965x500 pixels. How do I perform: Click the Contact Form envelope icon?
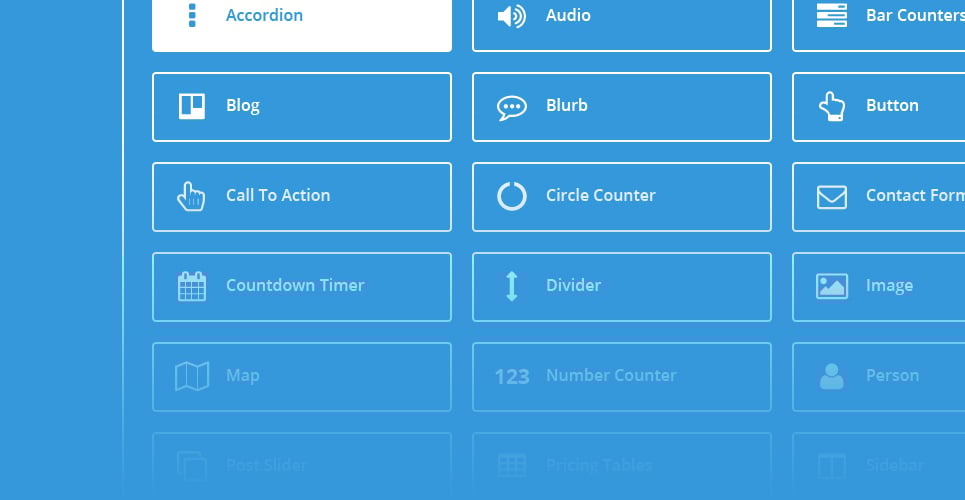pyautogui.click(x=831, y=197)
